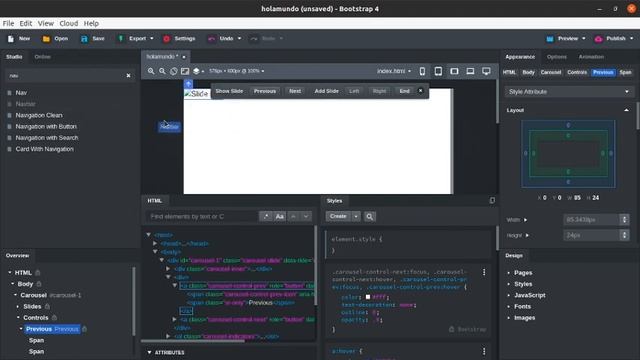
Task: Switch to the desktop monitor viewport
Action: pos(486,71)
